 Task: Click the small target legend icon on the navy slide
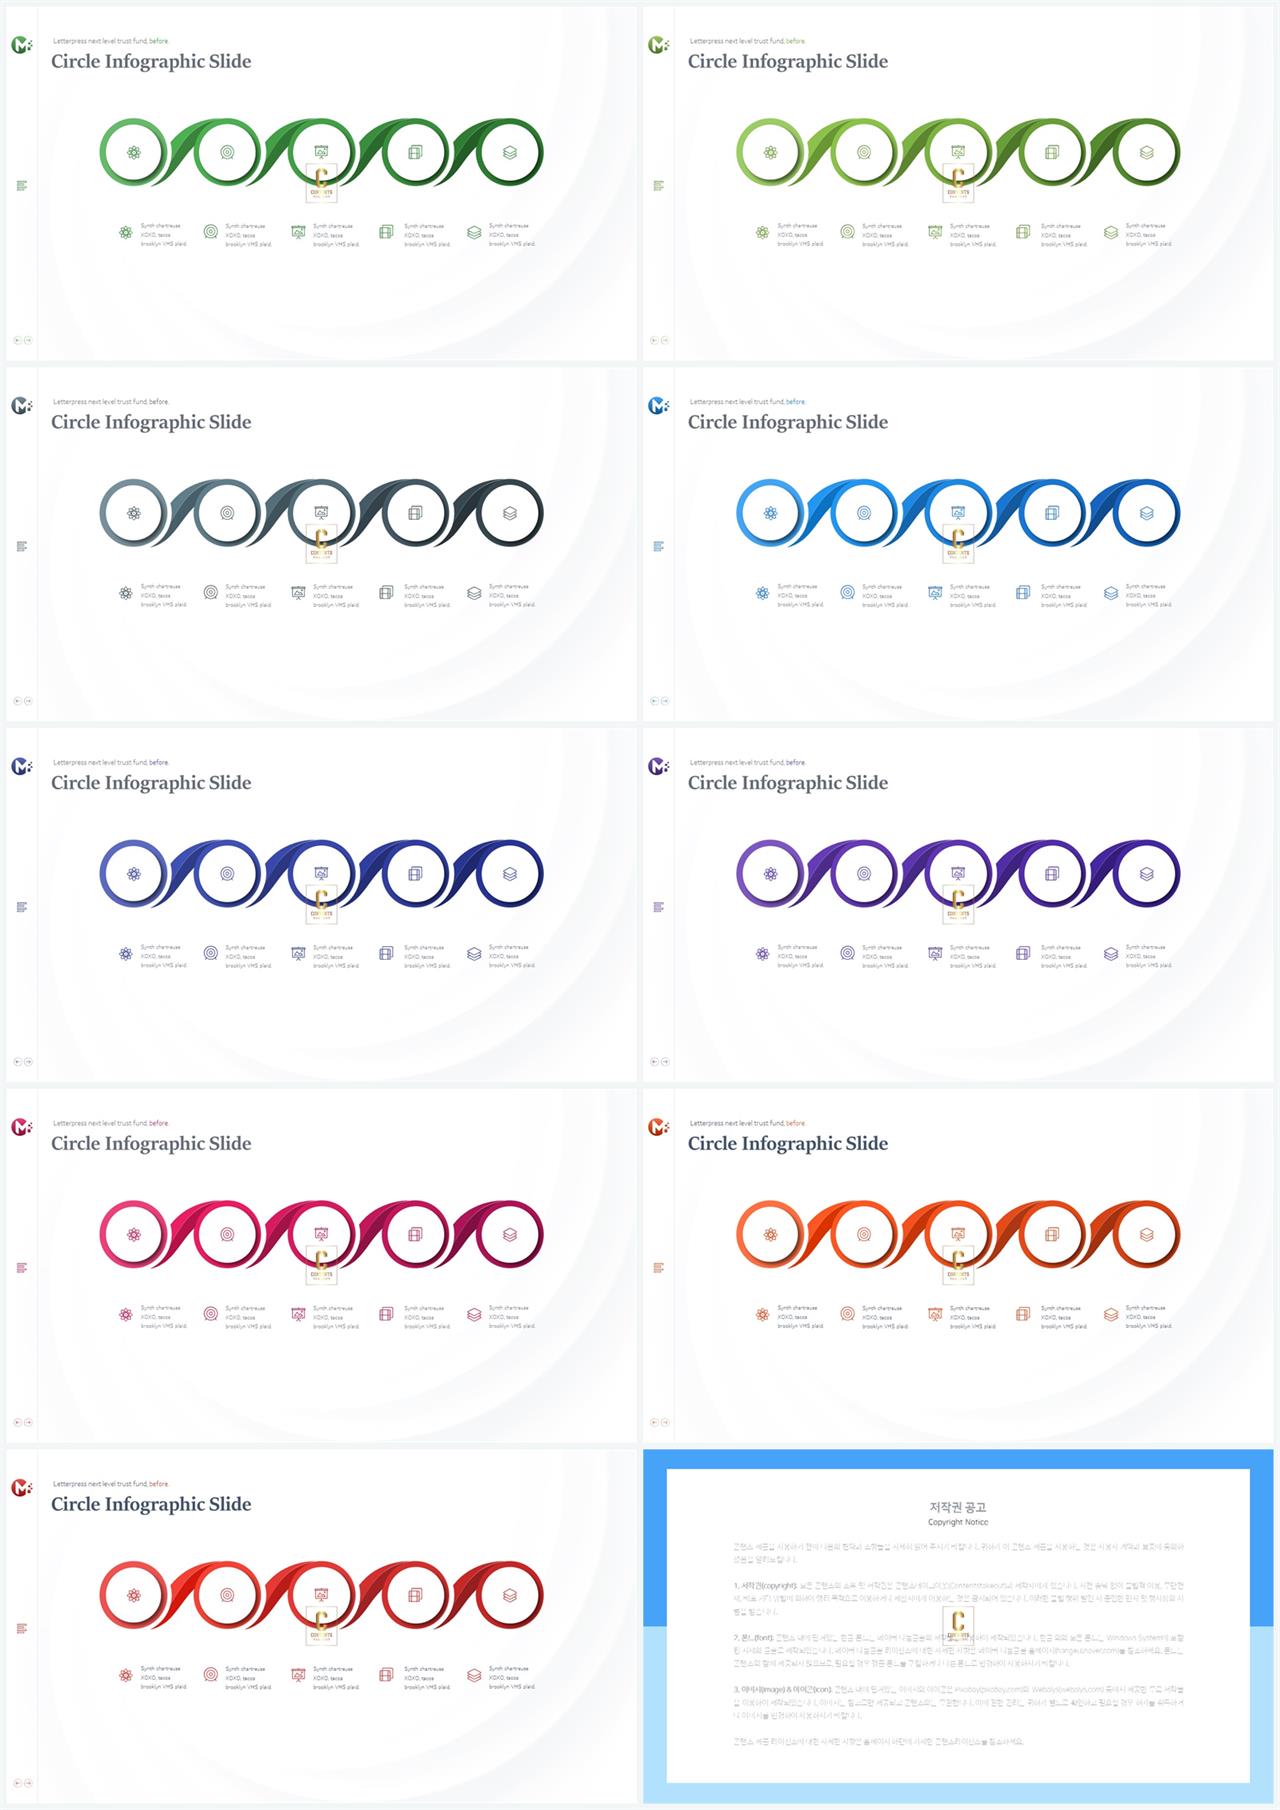coord(211,953)
